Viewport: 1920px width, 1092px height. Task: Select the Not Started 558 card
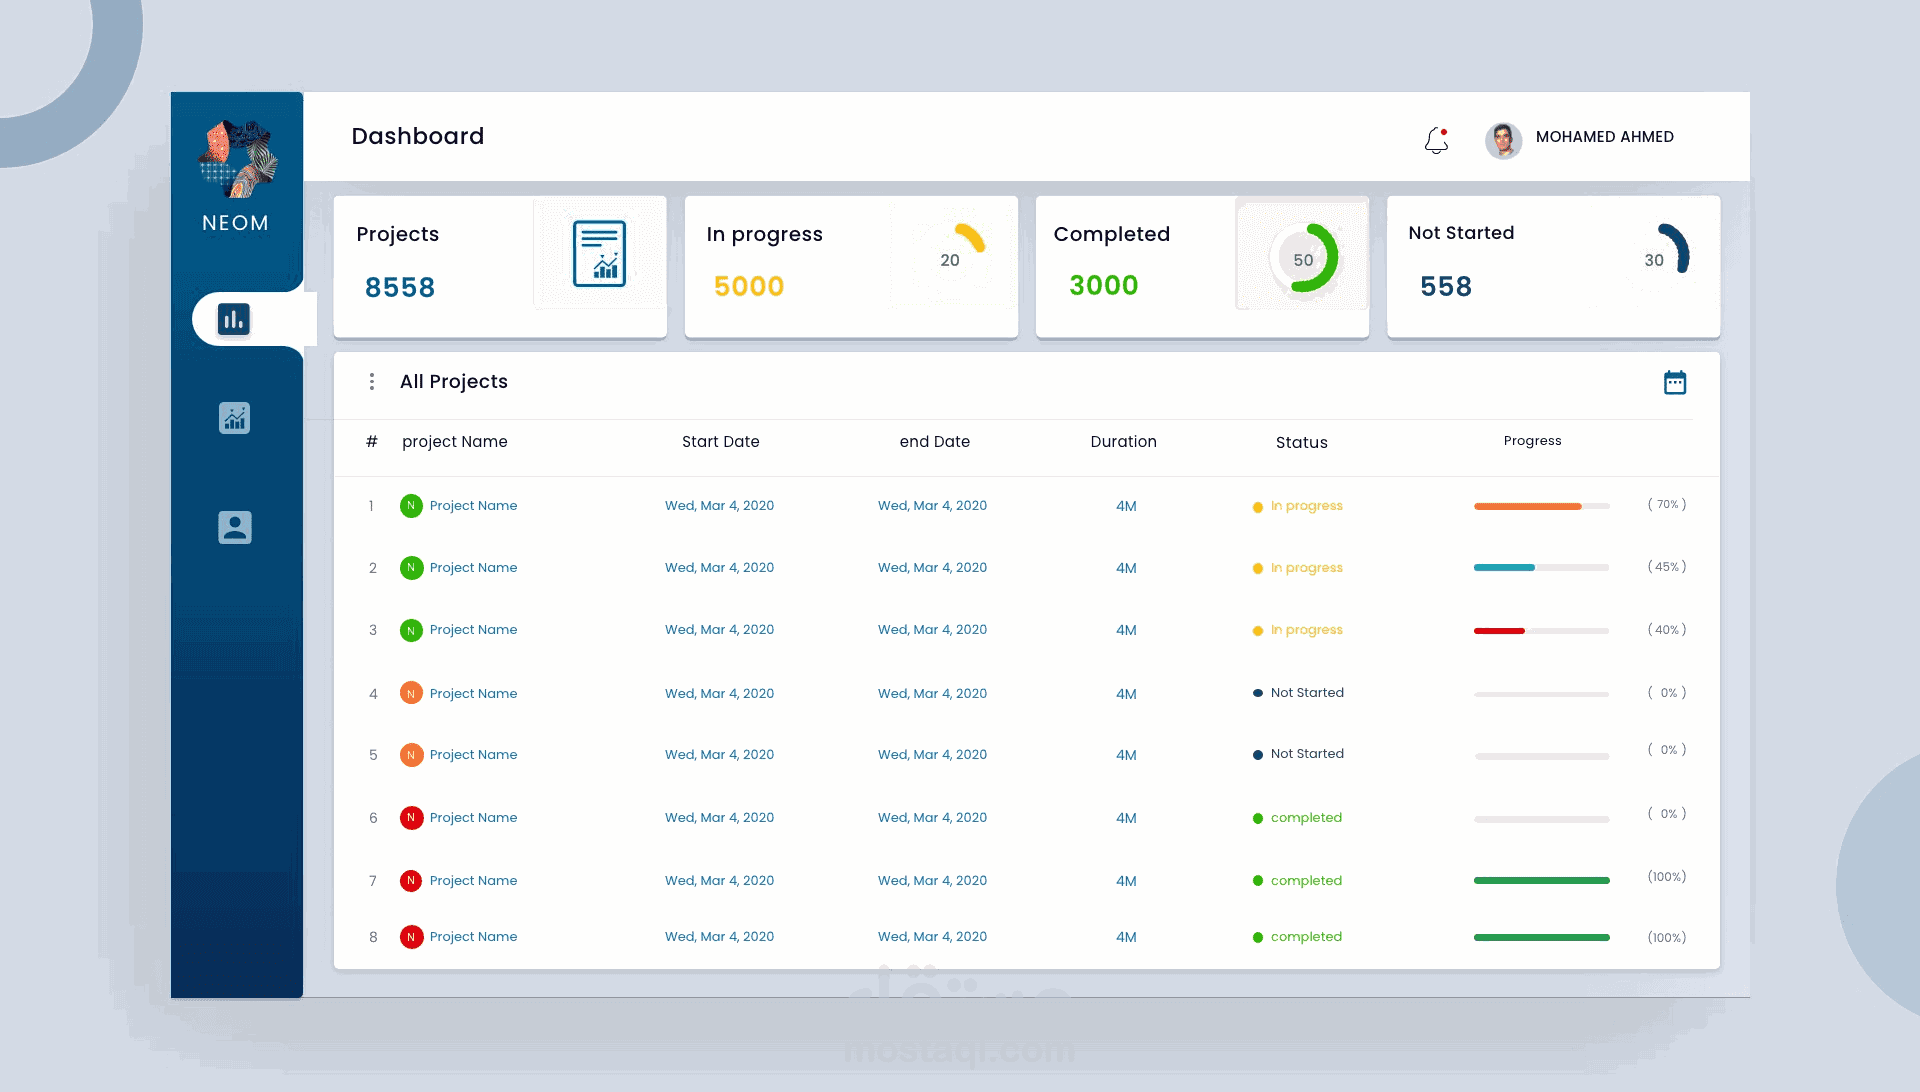[1552, 266]
